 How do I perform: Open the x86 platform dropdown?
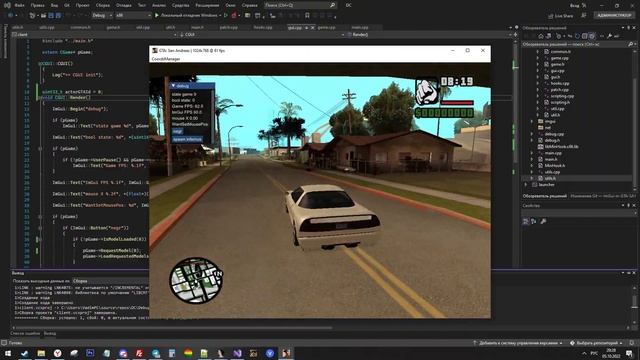[x=133, y=16]
